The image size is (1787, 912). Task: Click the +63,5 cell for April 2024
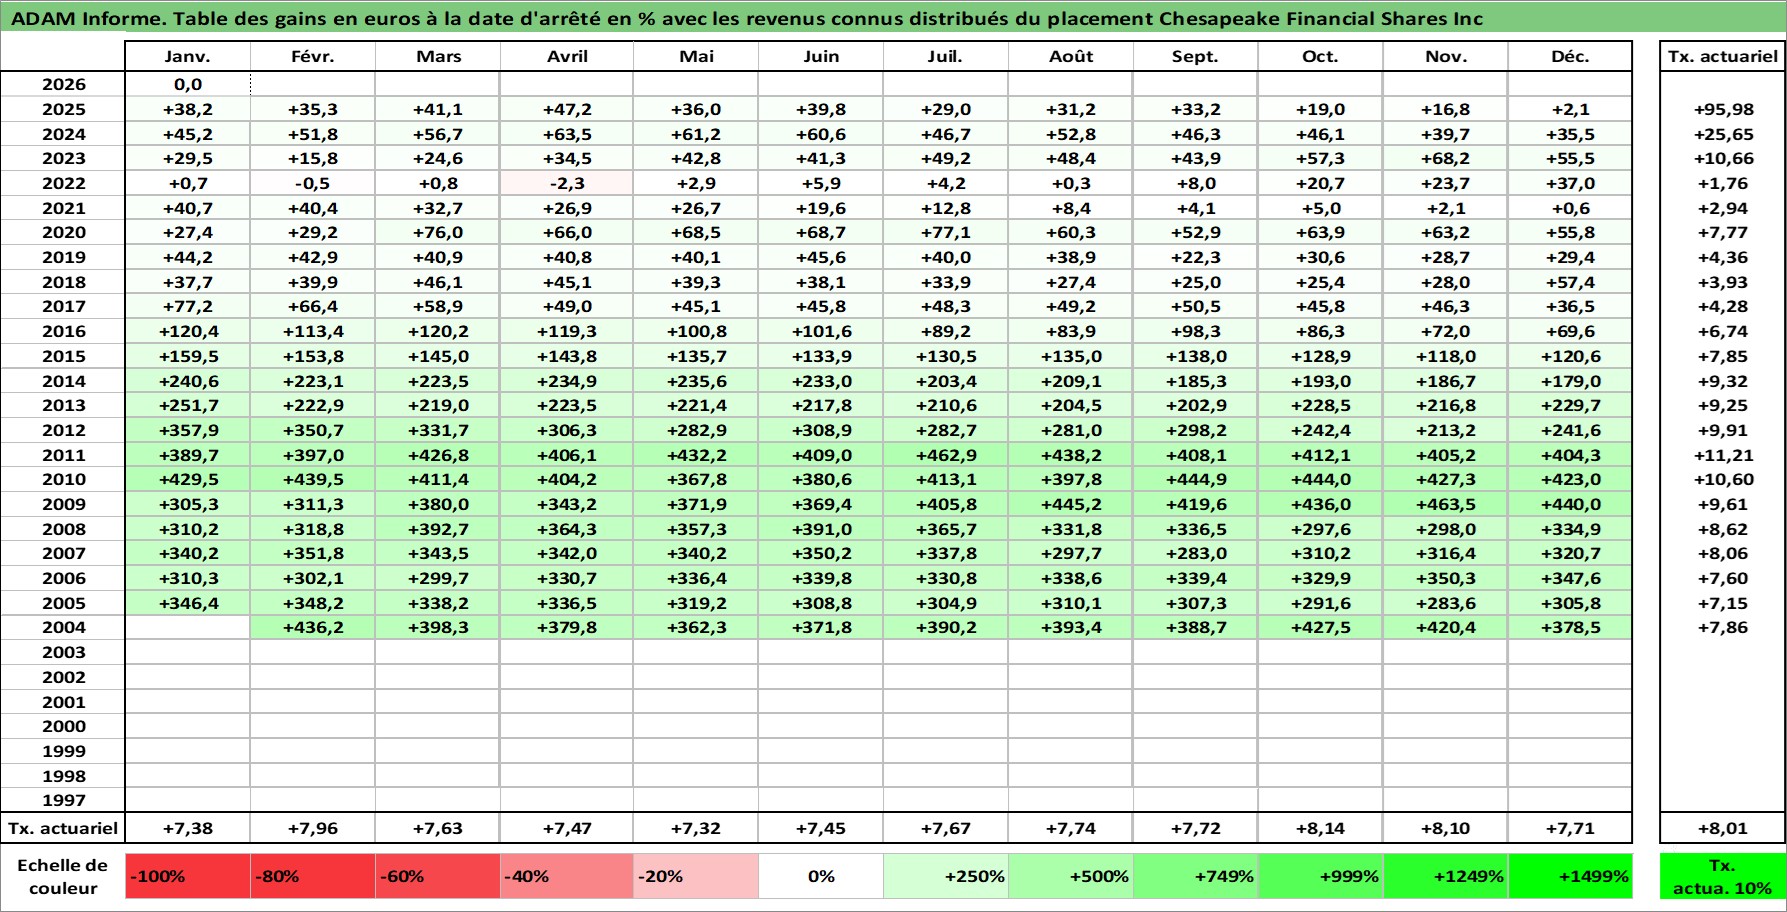point(567,134)
